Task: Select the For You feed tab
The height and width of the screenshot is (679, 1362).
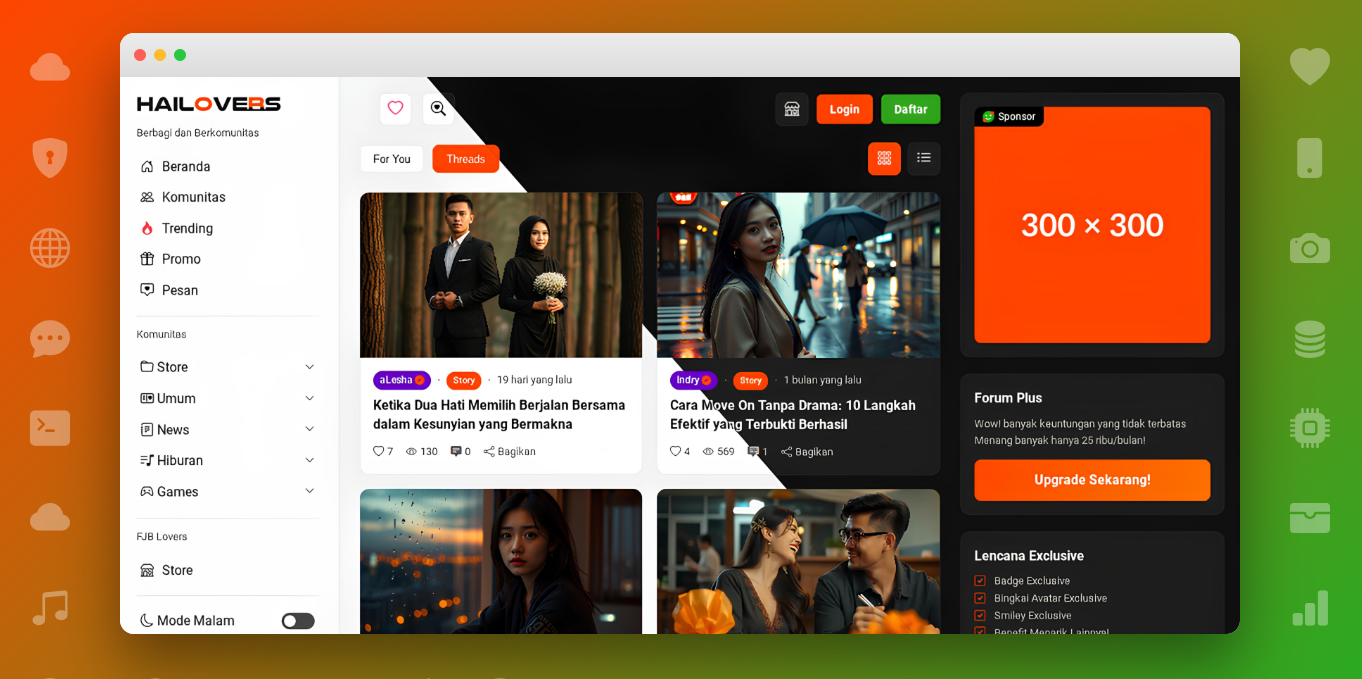Action: click(x=391, y=158)
